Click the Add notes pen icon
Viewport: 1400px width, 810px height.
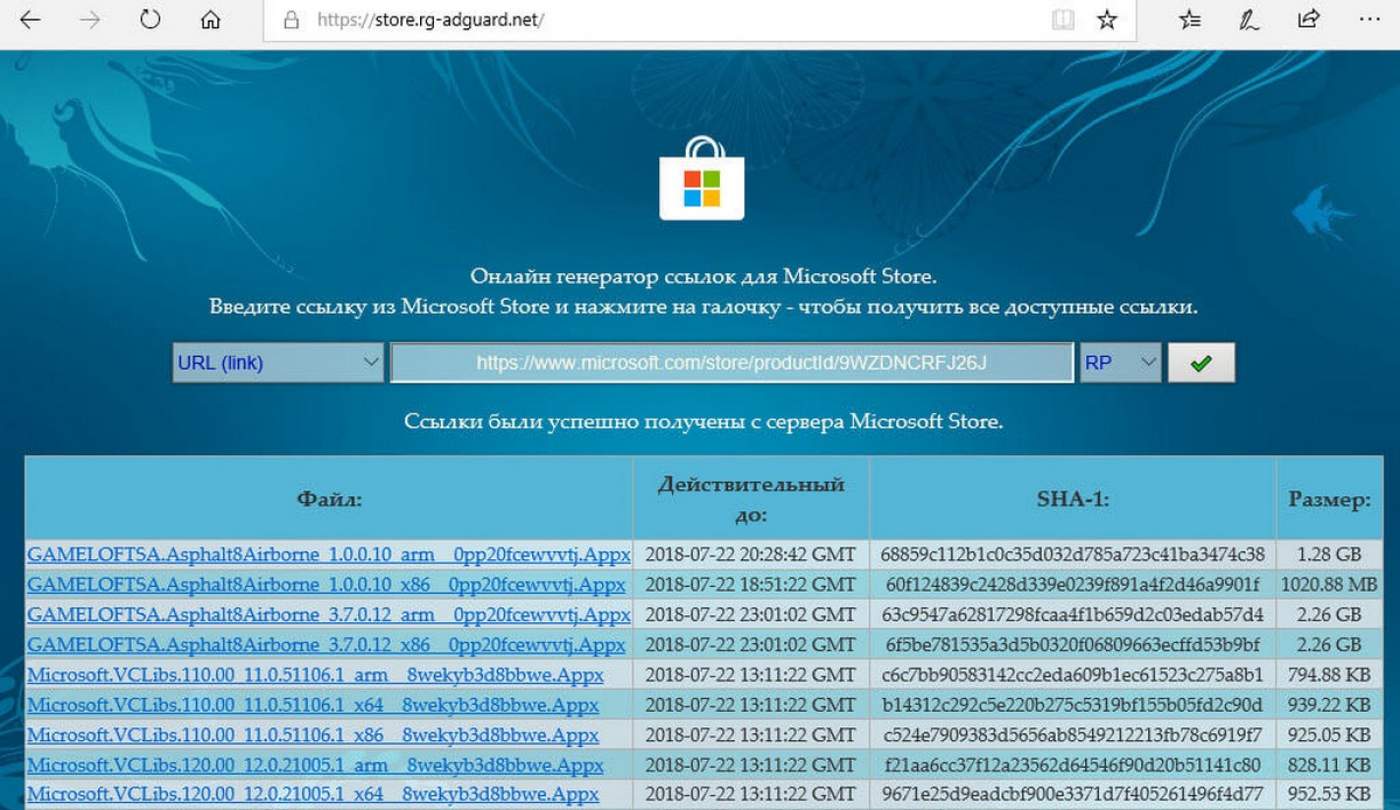(x=1249, y=20)
